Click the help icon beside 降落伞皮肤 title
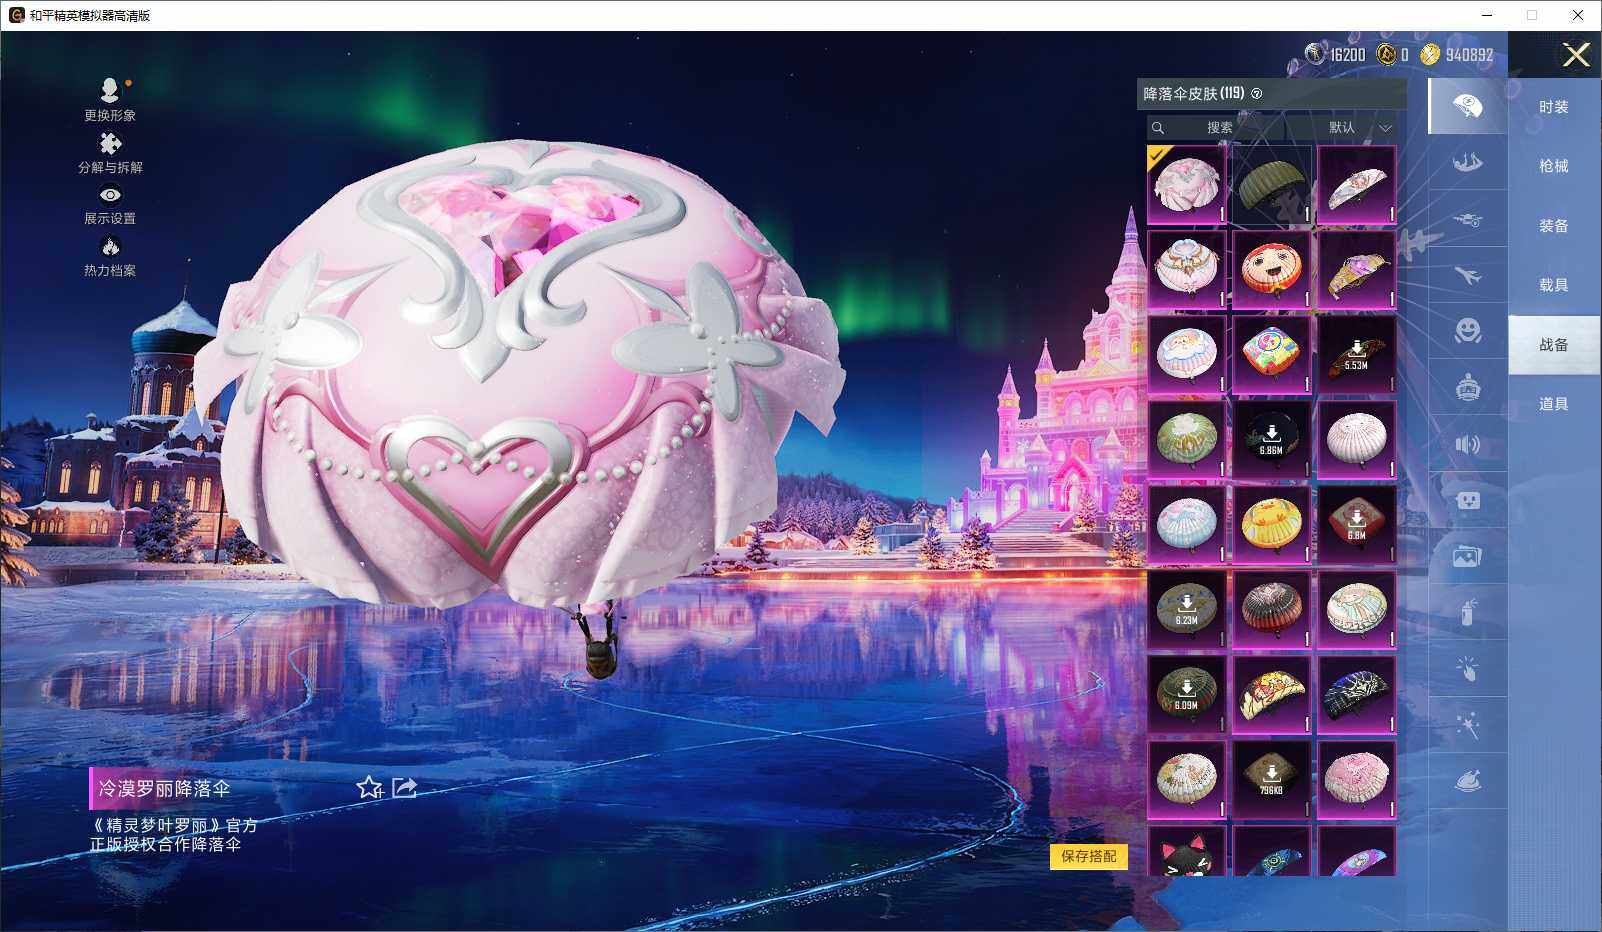 point(1257,94)
